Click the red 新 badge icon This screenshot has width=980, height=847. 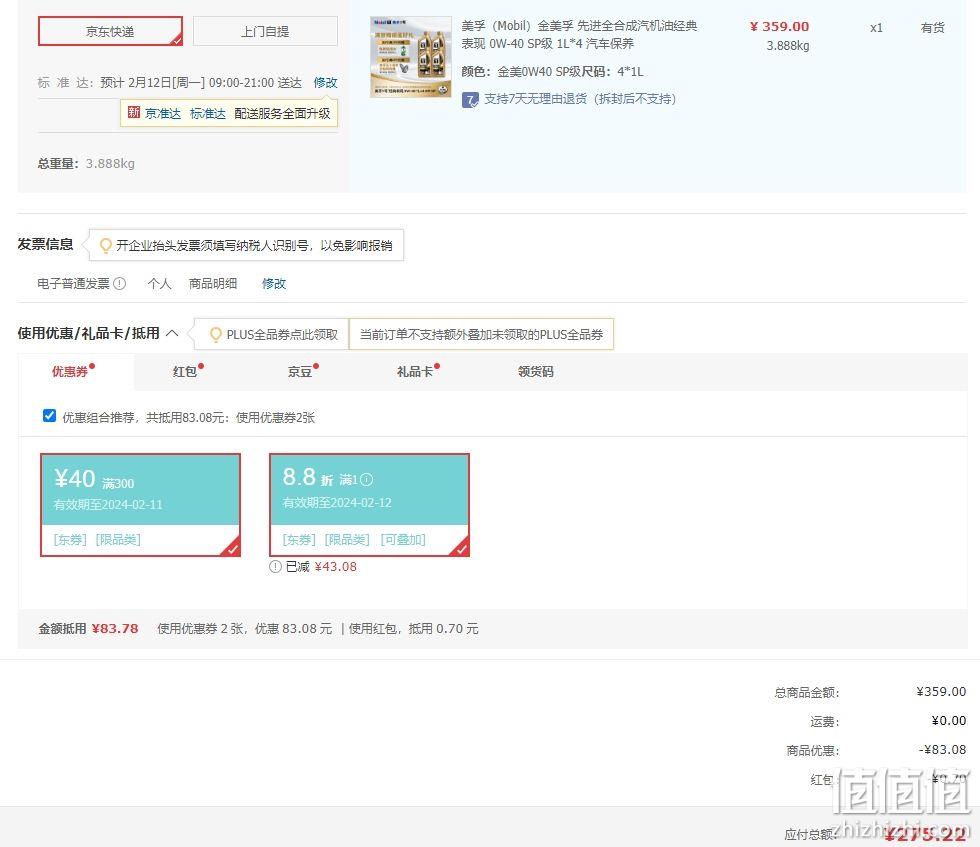pos(134,113)
